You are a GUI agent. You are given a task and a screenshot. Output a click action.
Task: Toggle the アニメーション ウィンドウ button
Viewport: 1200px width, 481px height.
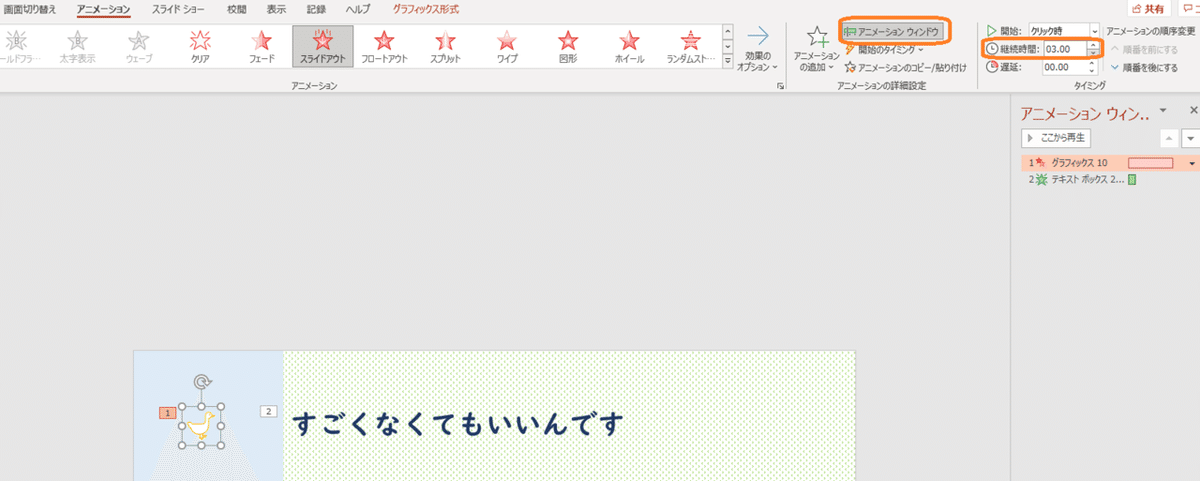click(892, 31)
